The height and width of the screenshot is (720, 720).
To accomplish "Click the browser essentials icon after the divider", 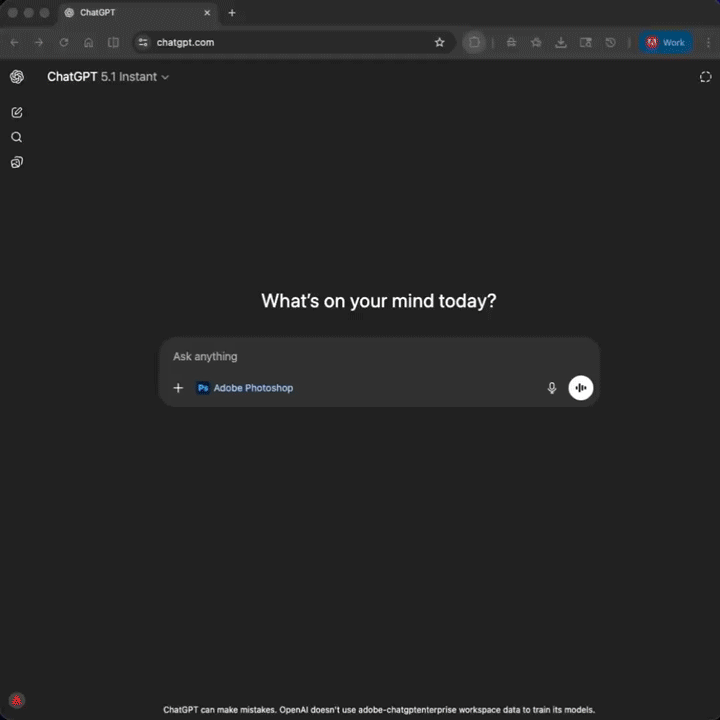I will tap(511, 43).
